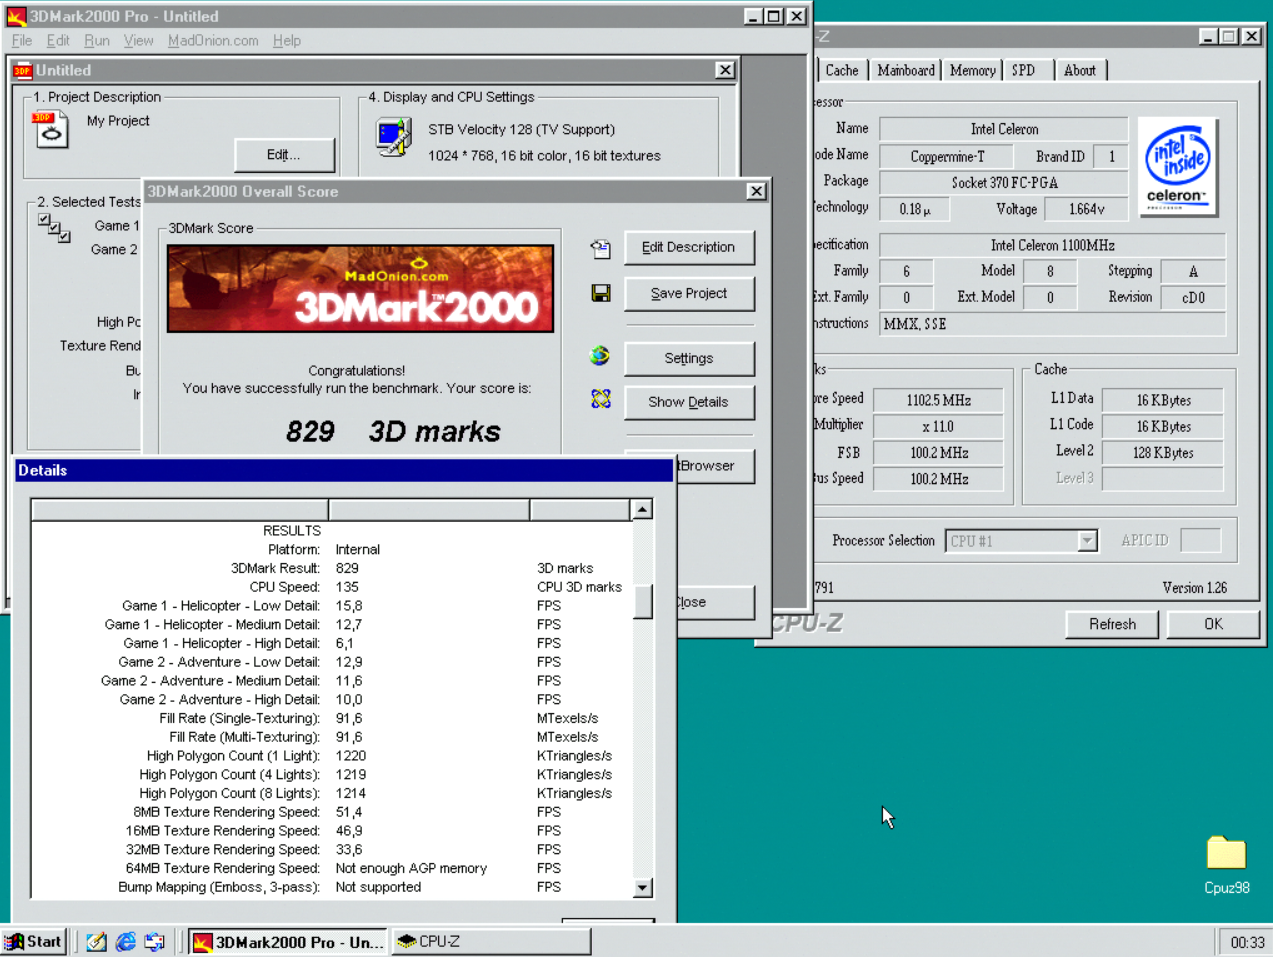Click the icon beside Show Details
Image resolution: width=1273 pixels, height=957 pixels.
(x=600, y=399)
